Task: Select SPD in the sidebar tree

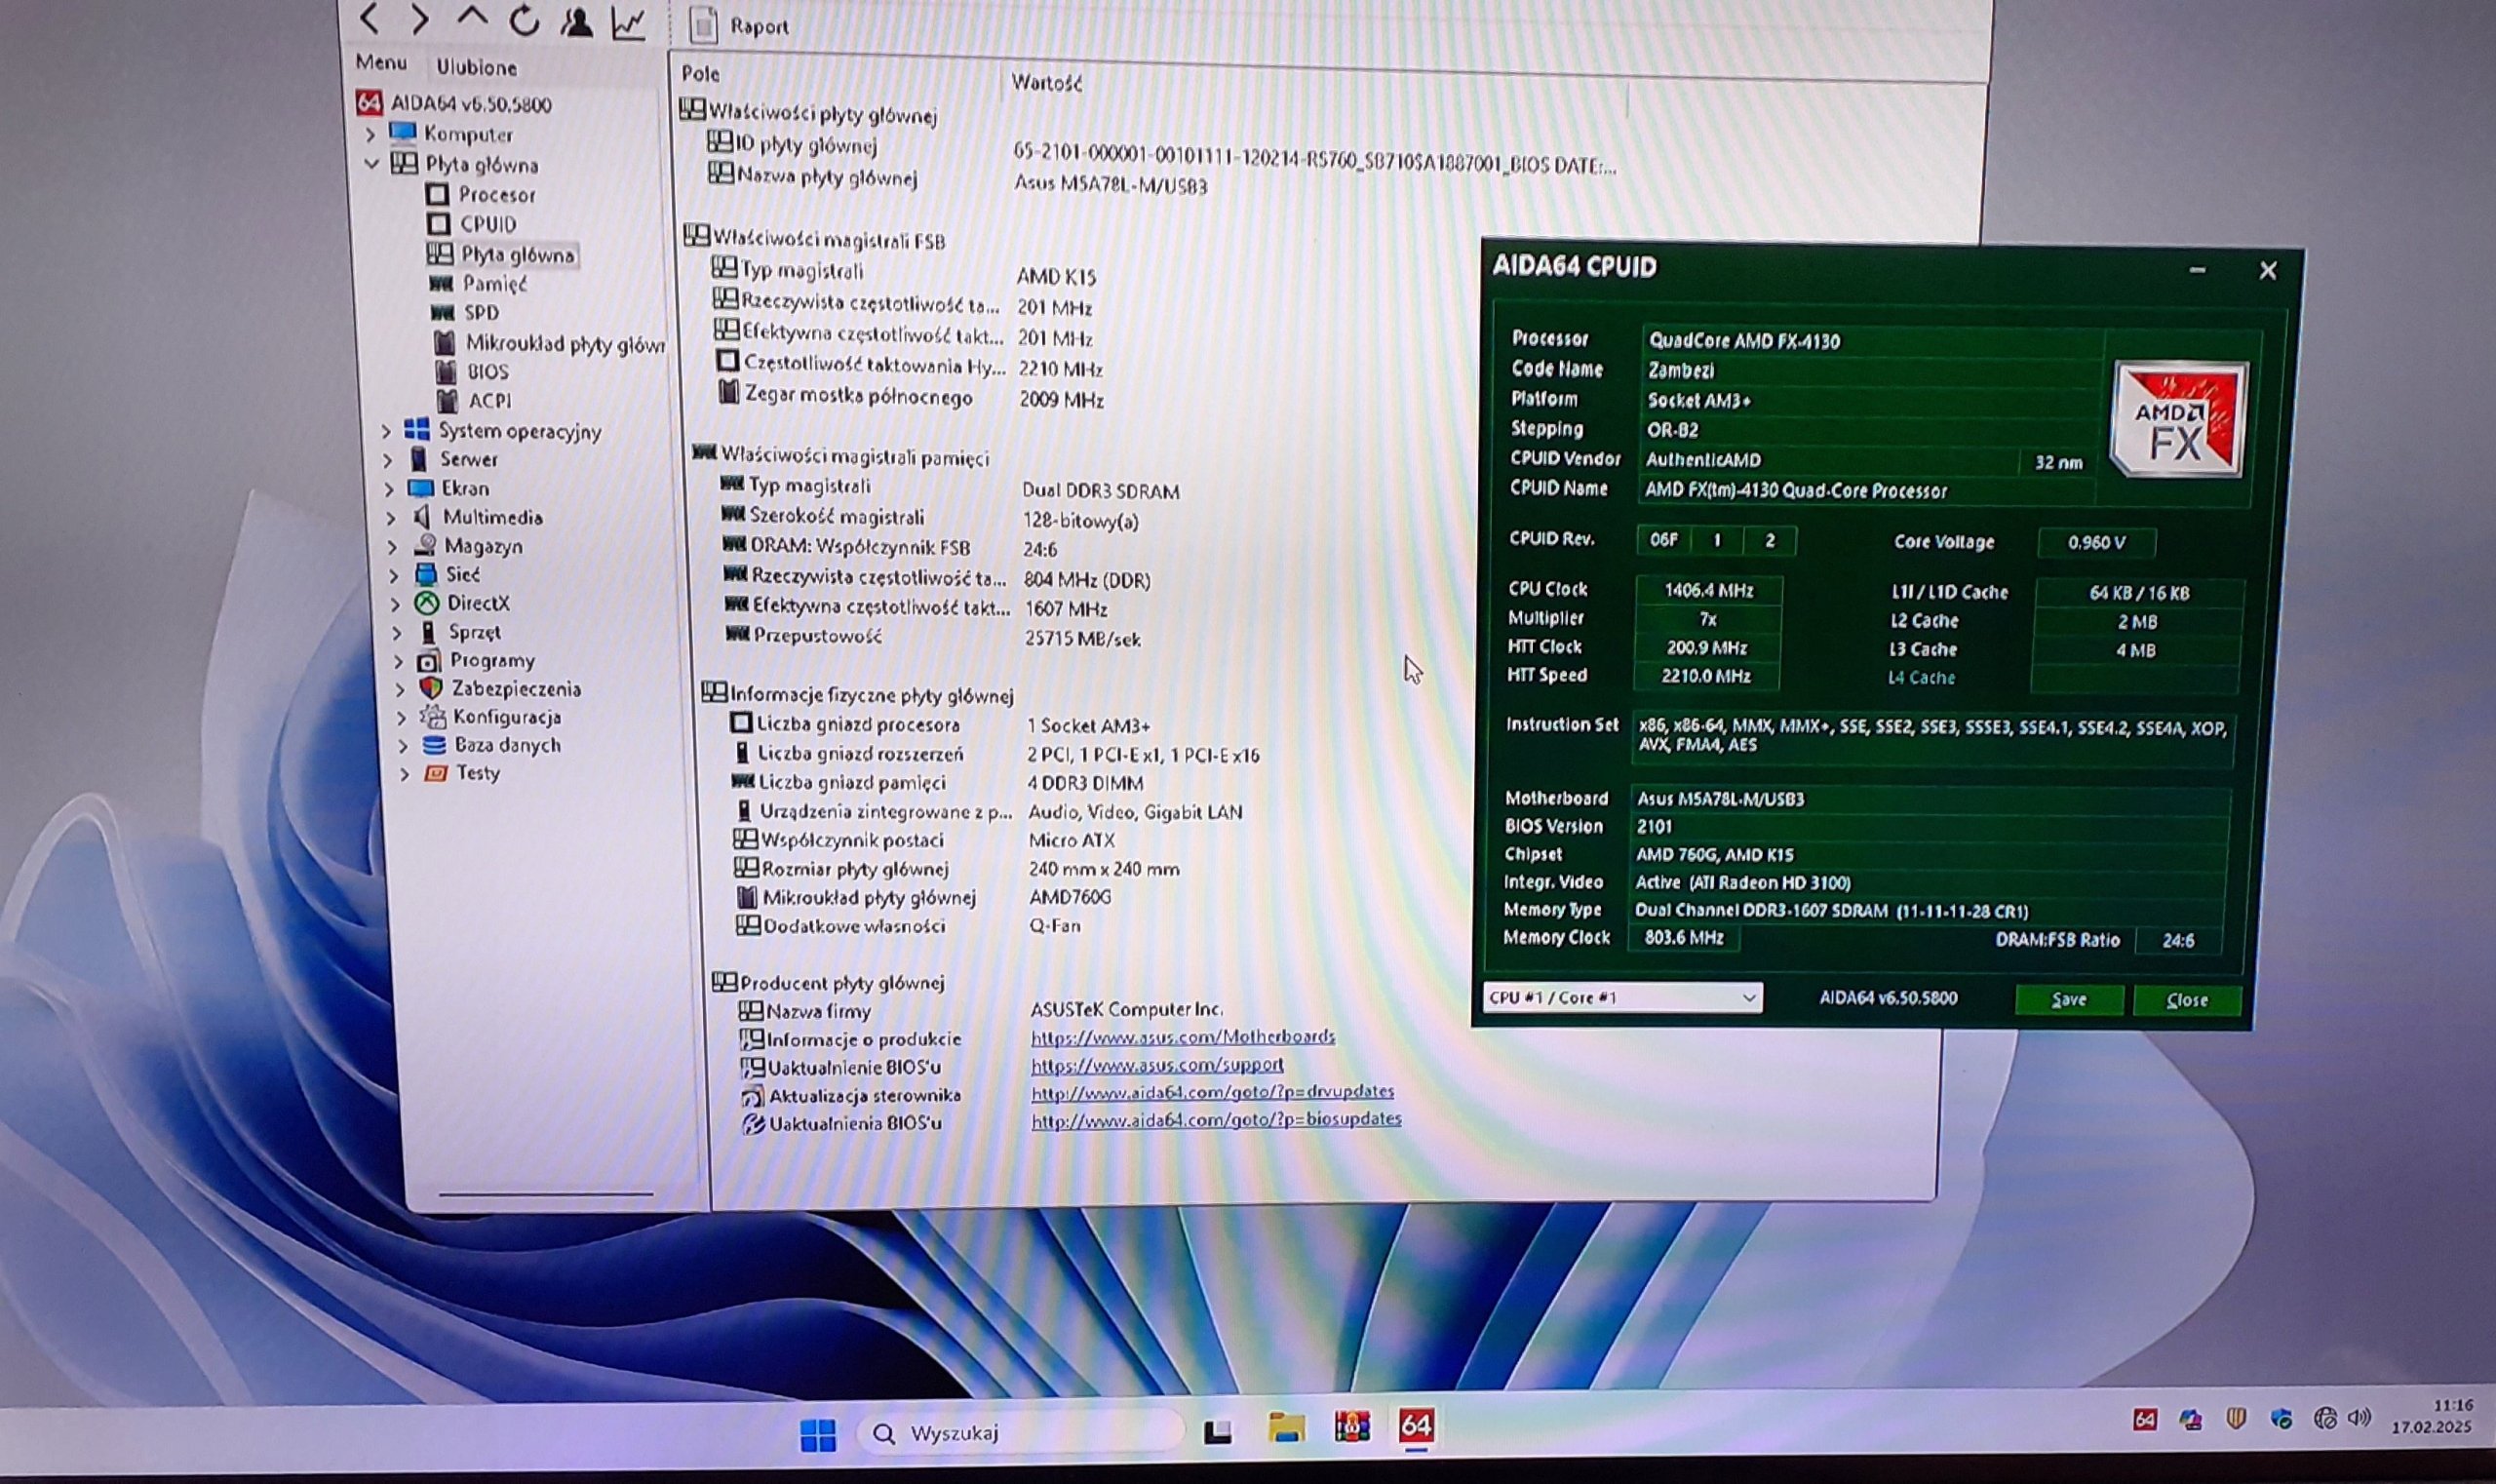Action: (x=480, y=312)
